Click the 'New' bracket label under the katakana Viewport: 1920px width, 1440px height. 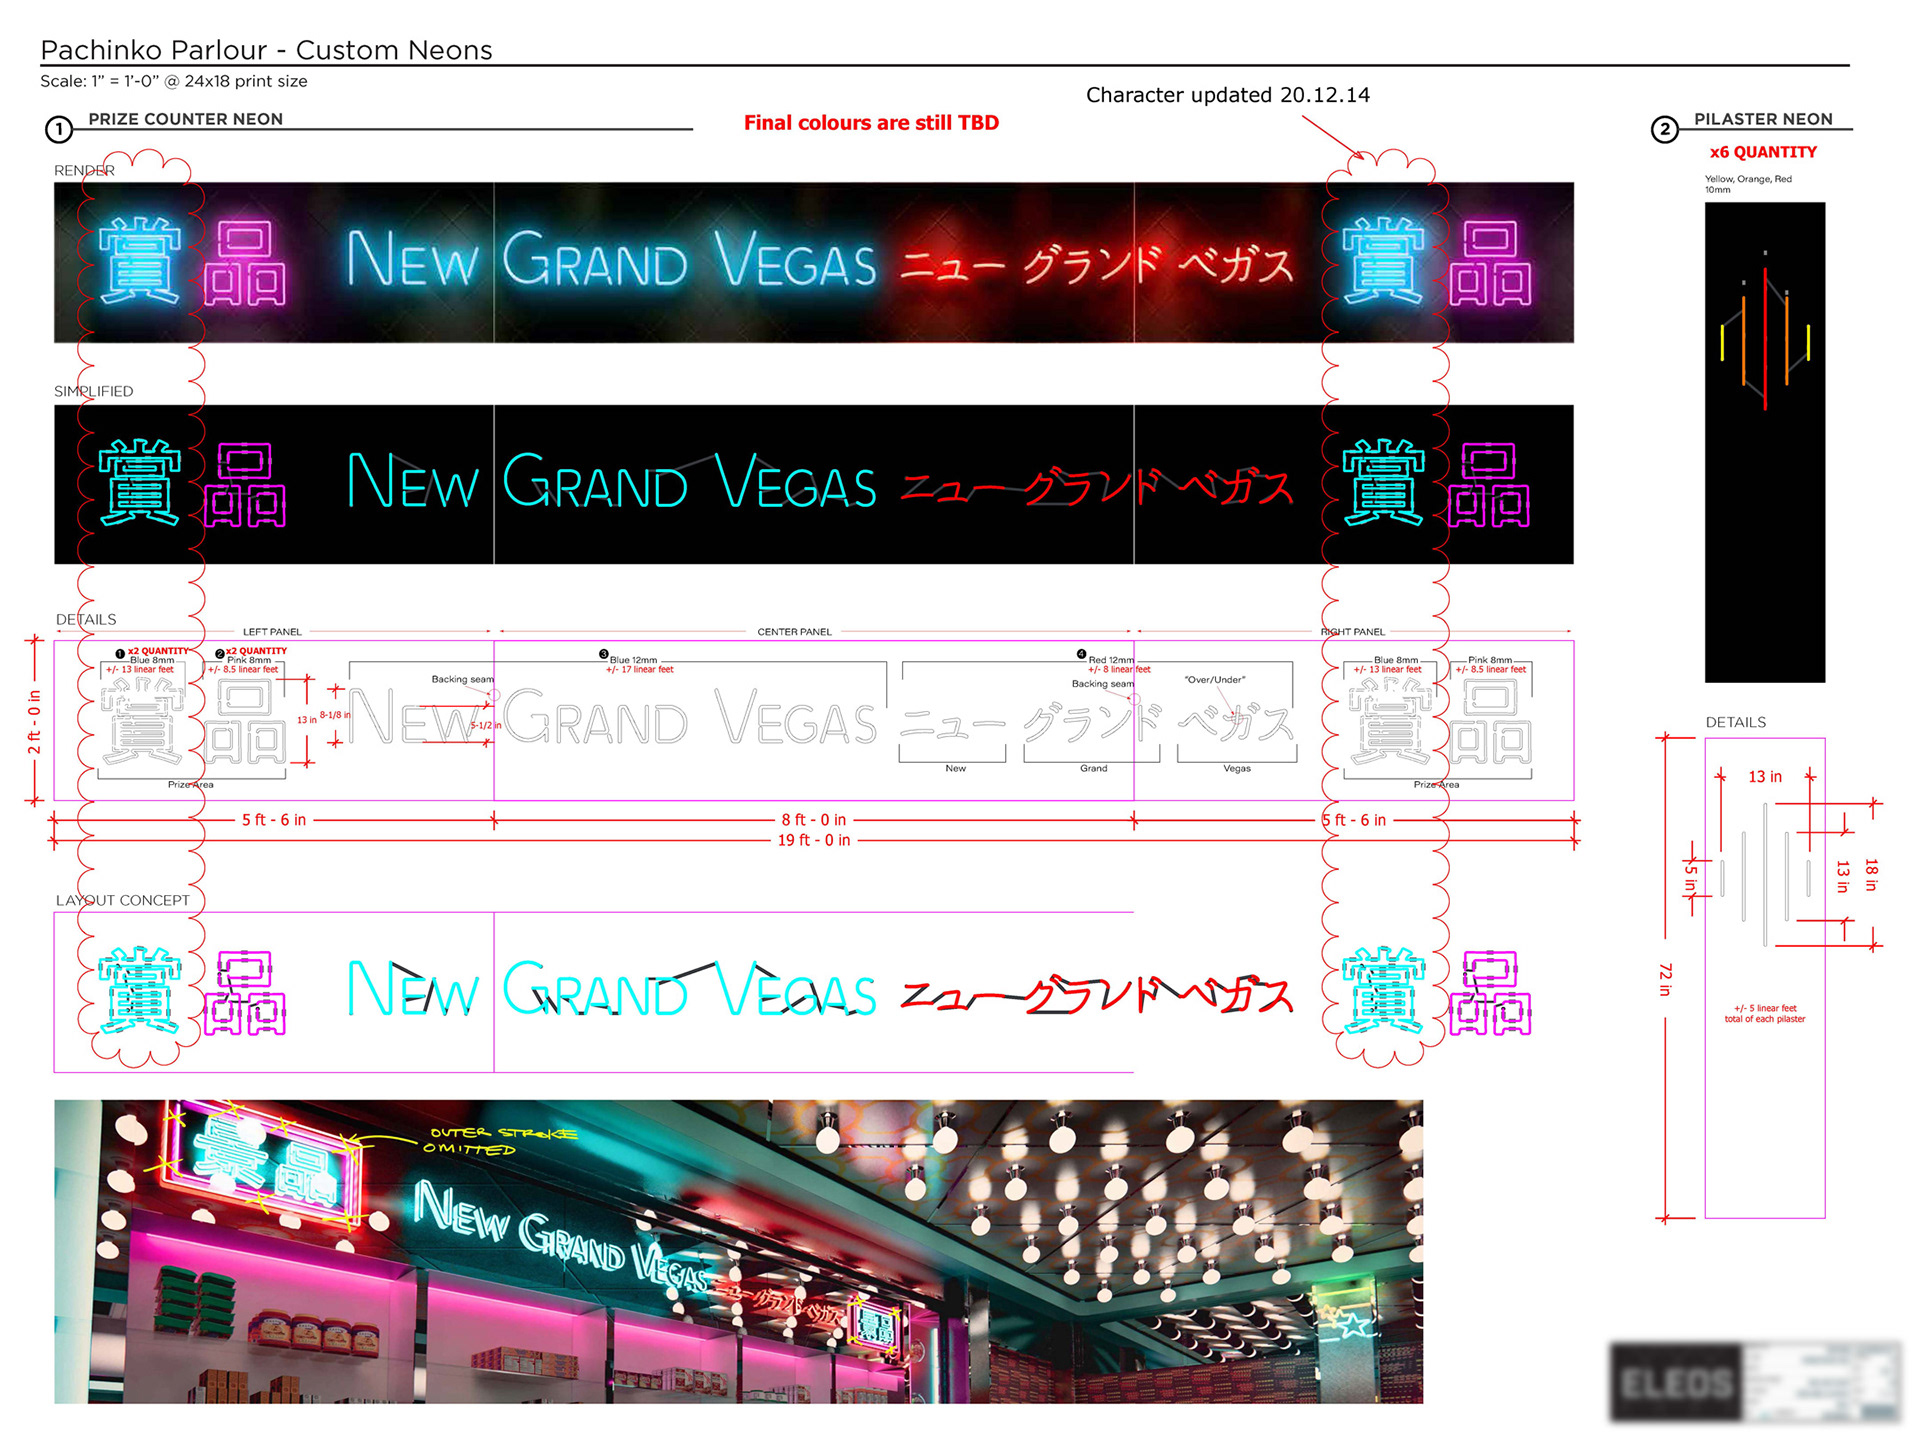coord(955,769)
